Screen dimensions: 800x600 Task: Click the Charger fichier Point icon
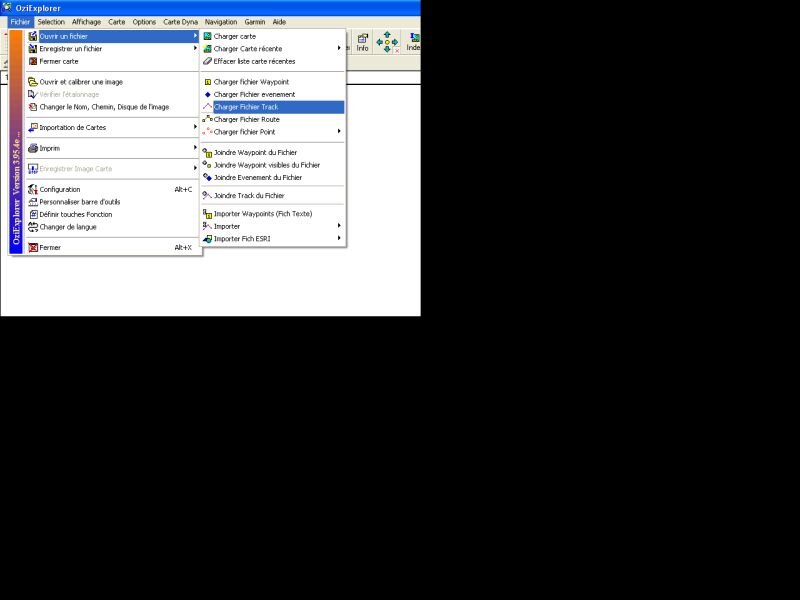207,132
